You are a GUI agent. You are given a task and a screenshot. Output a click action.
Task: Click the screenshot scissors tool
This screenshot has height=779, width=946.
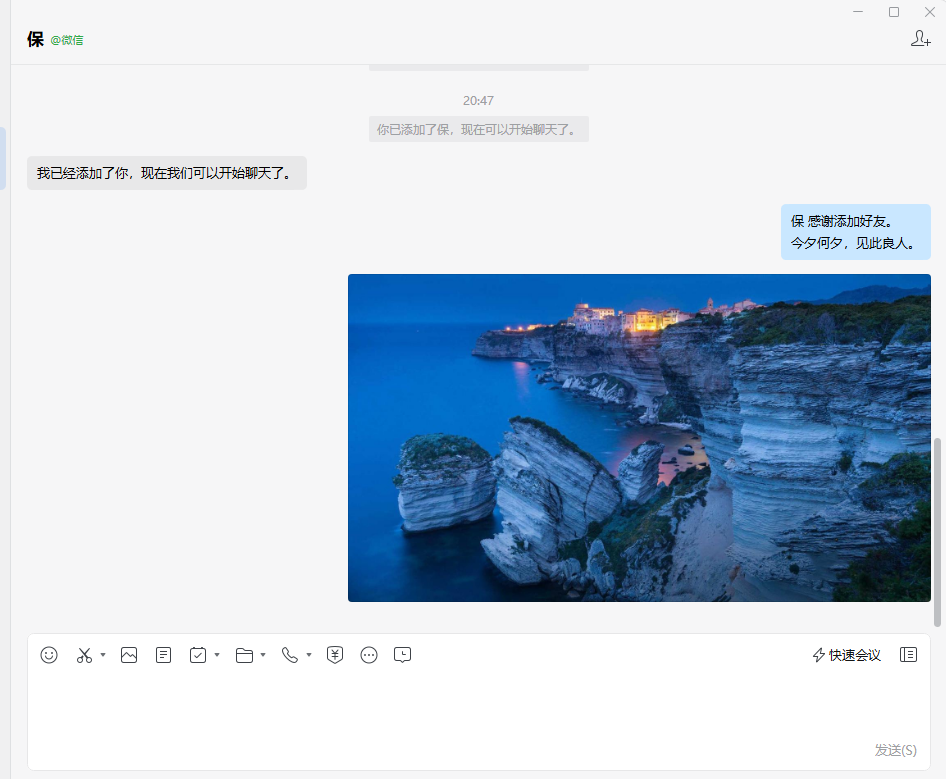(x=84, y=655)
